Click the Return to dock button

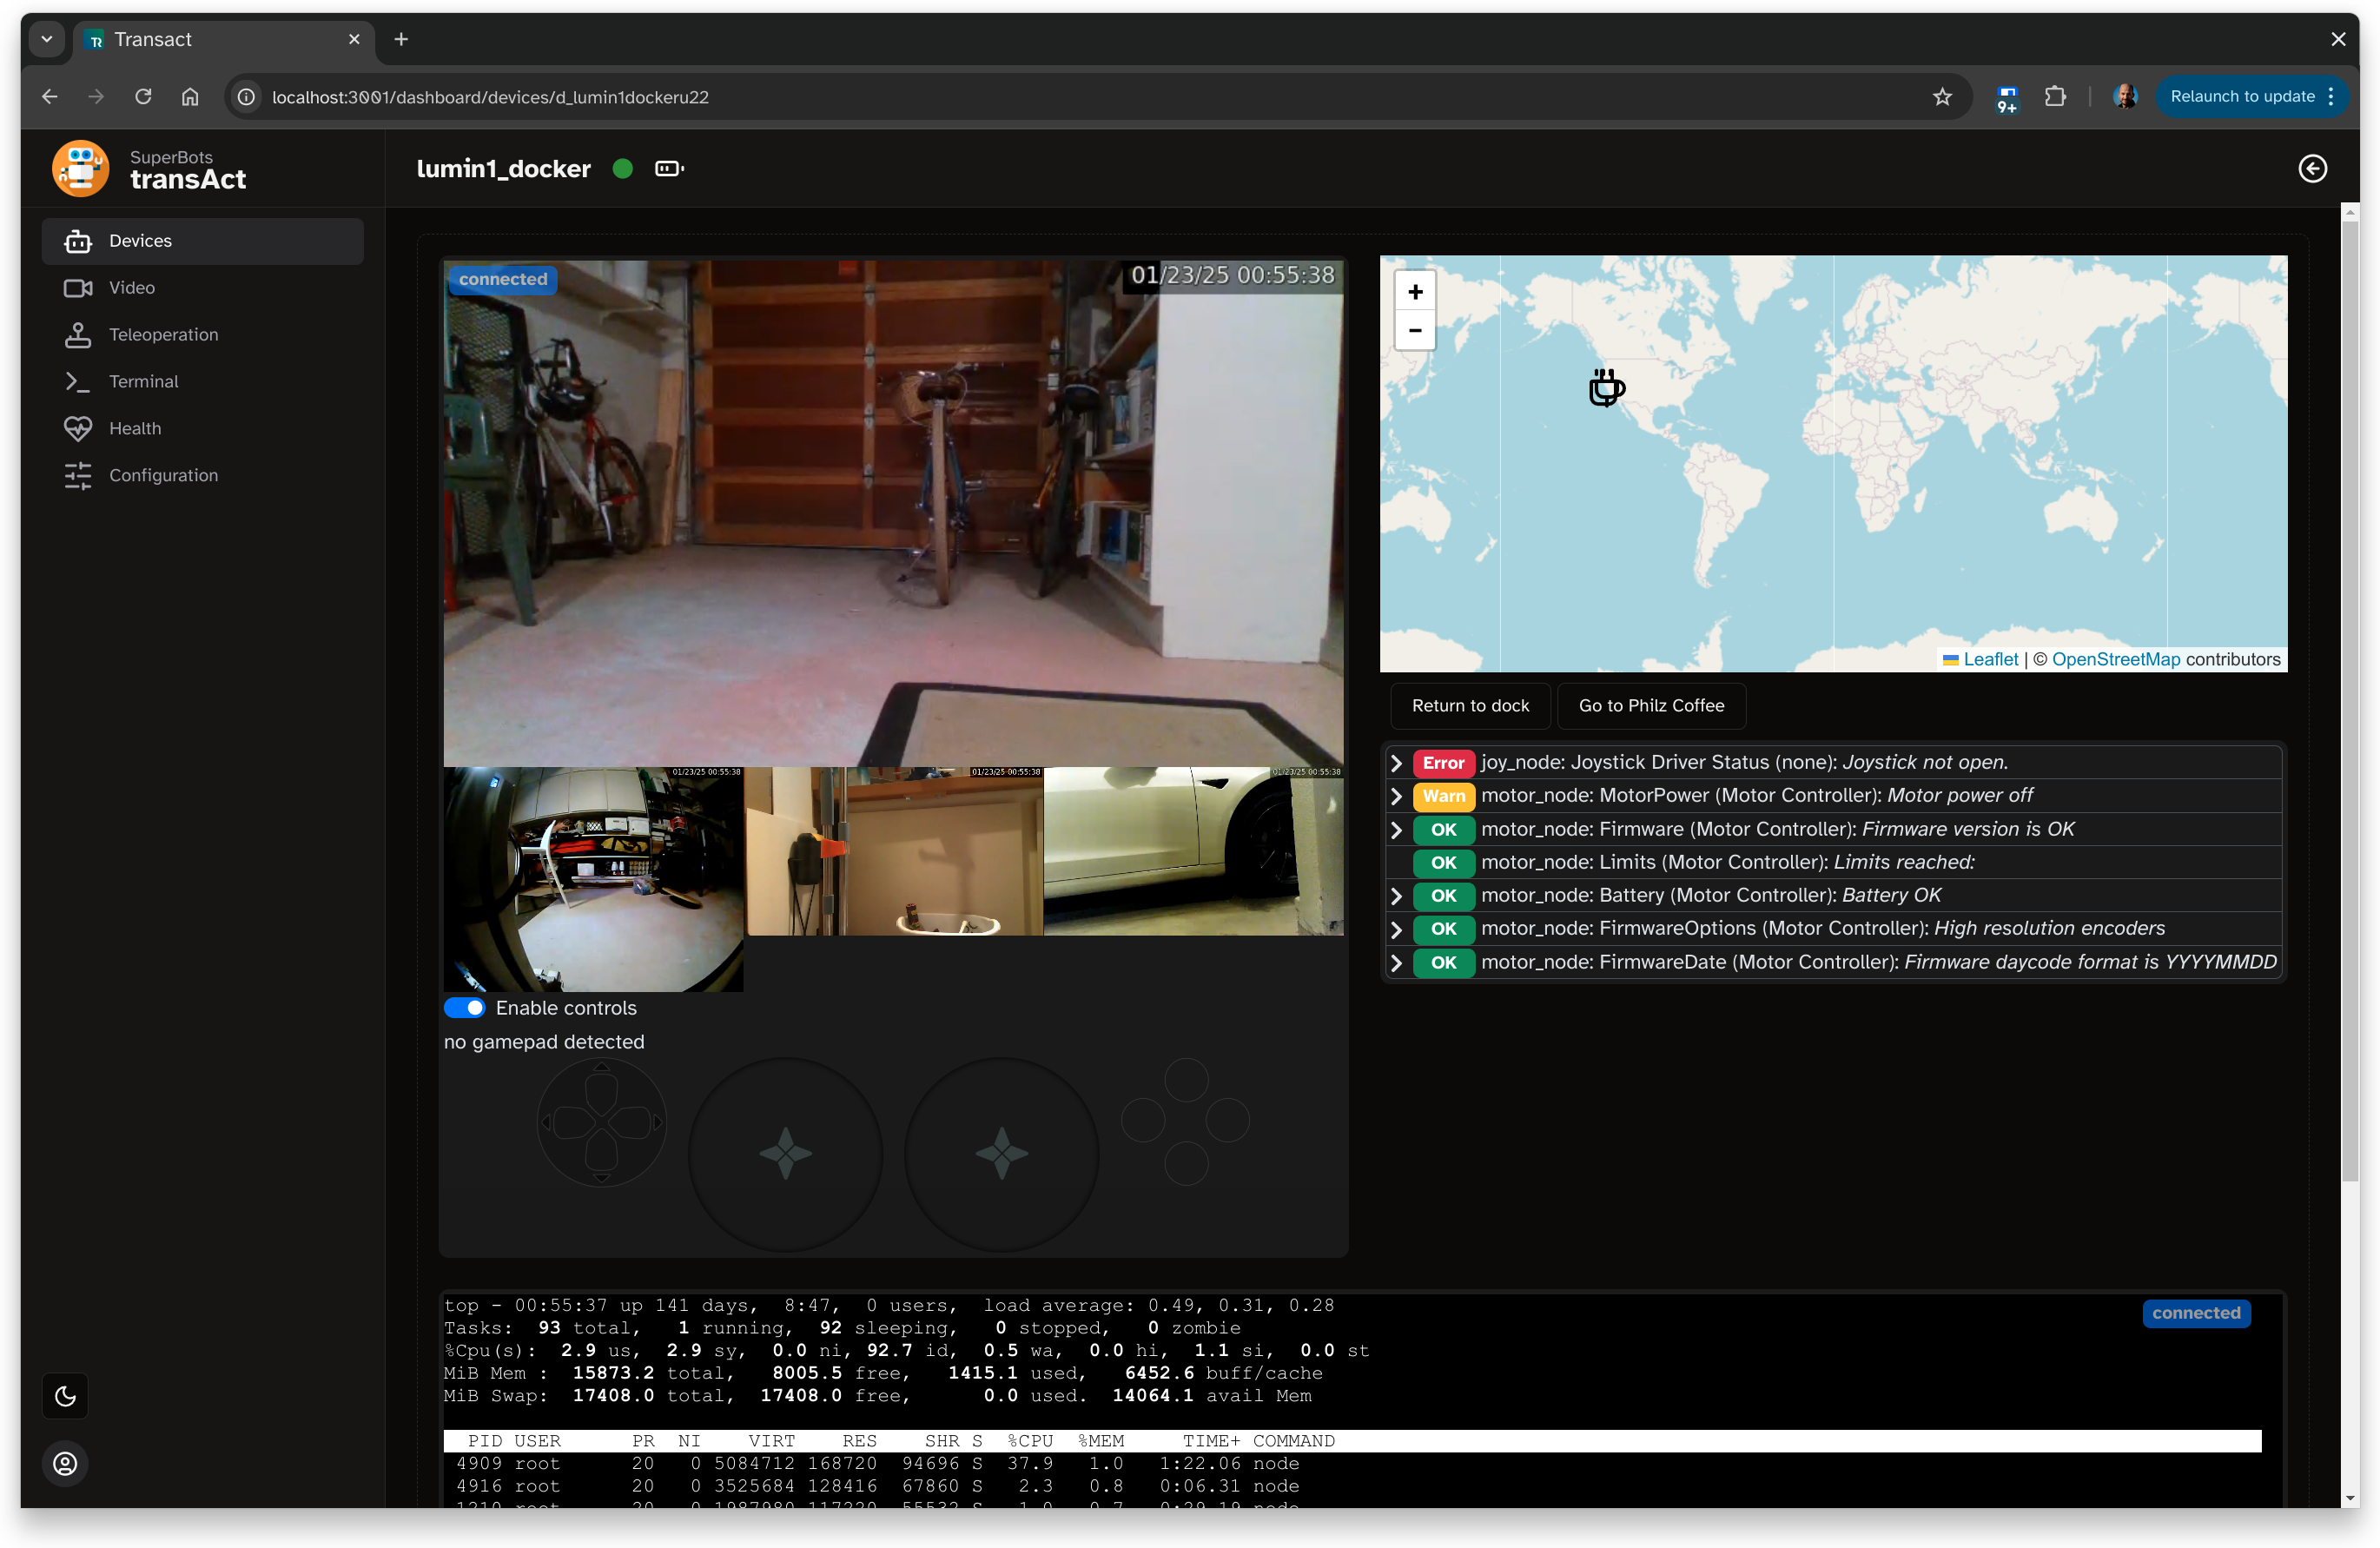pyautogui.click(x=1470, y=706)
